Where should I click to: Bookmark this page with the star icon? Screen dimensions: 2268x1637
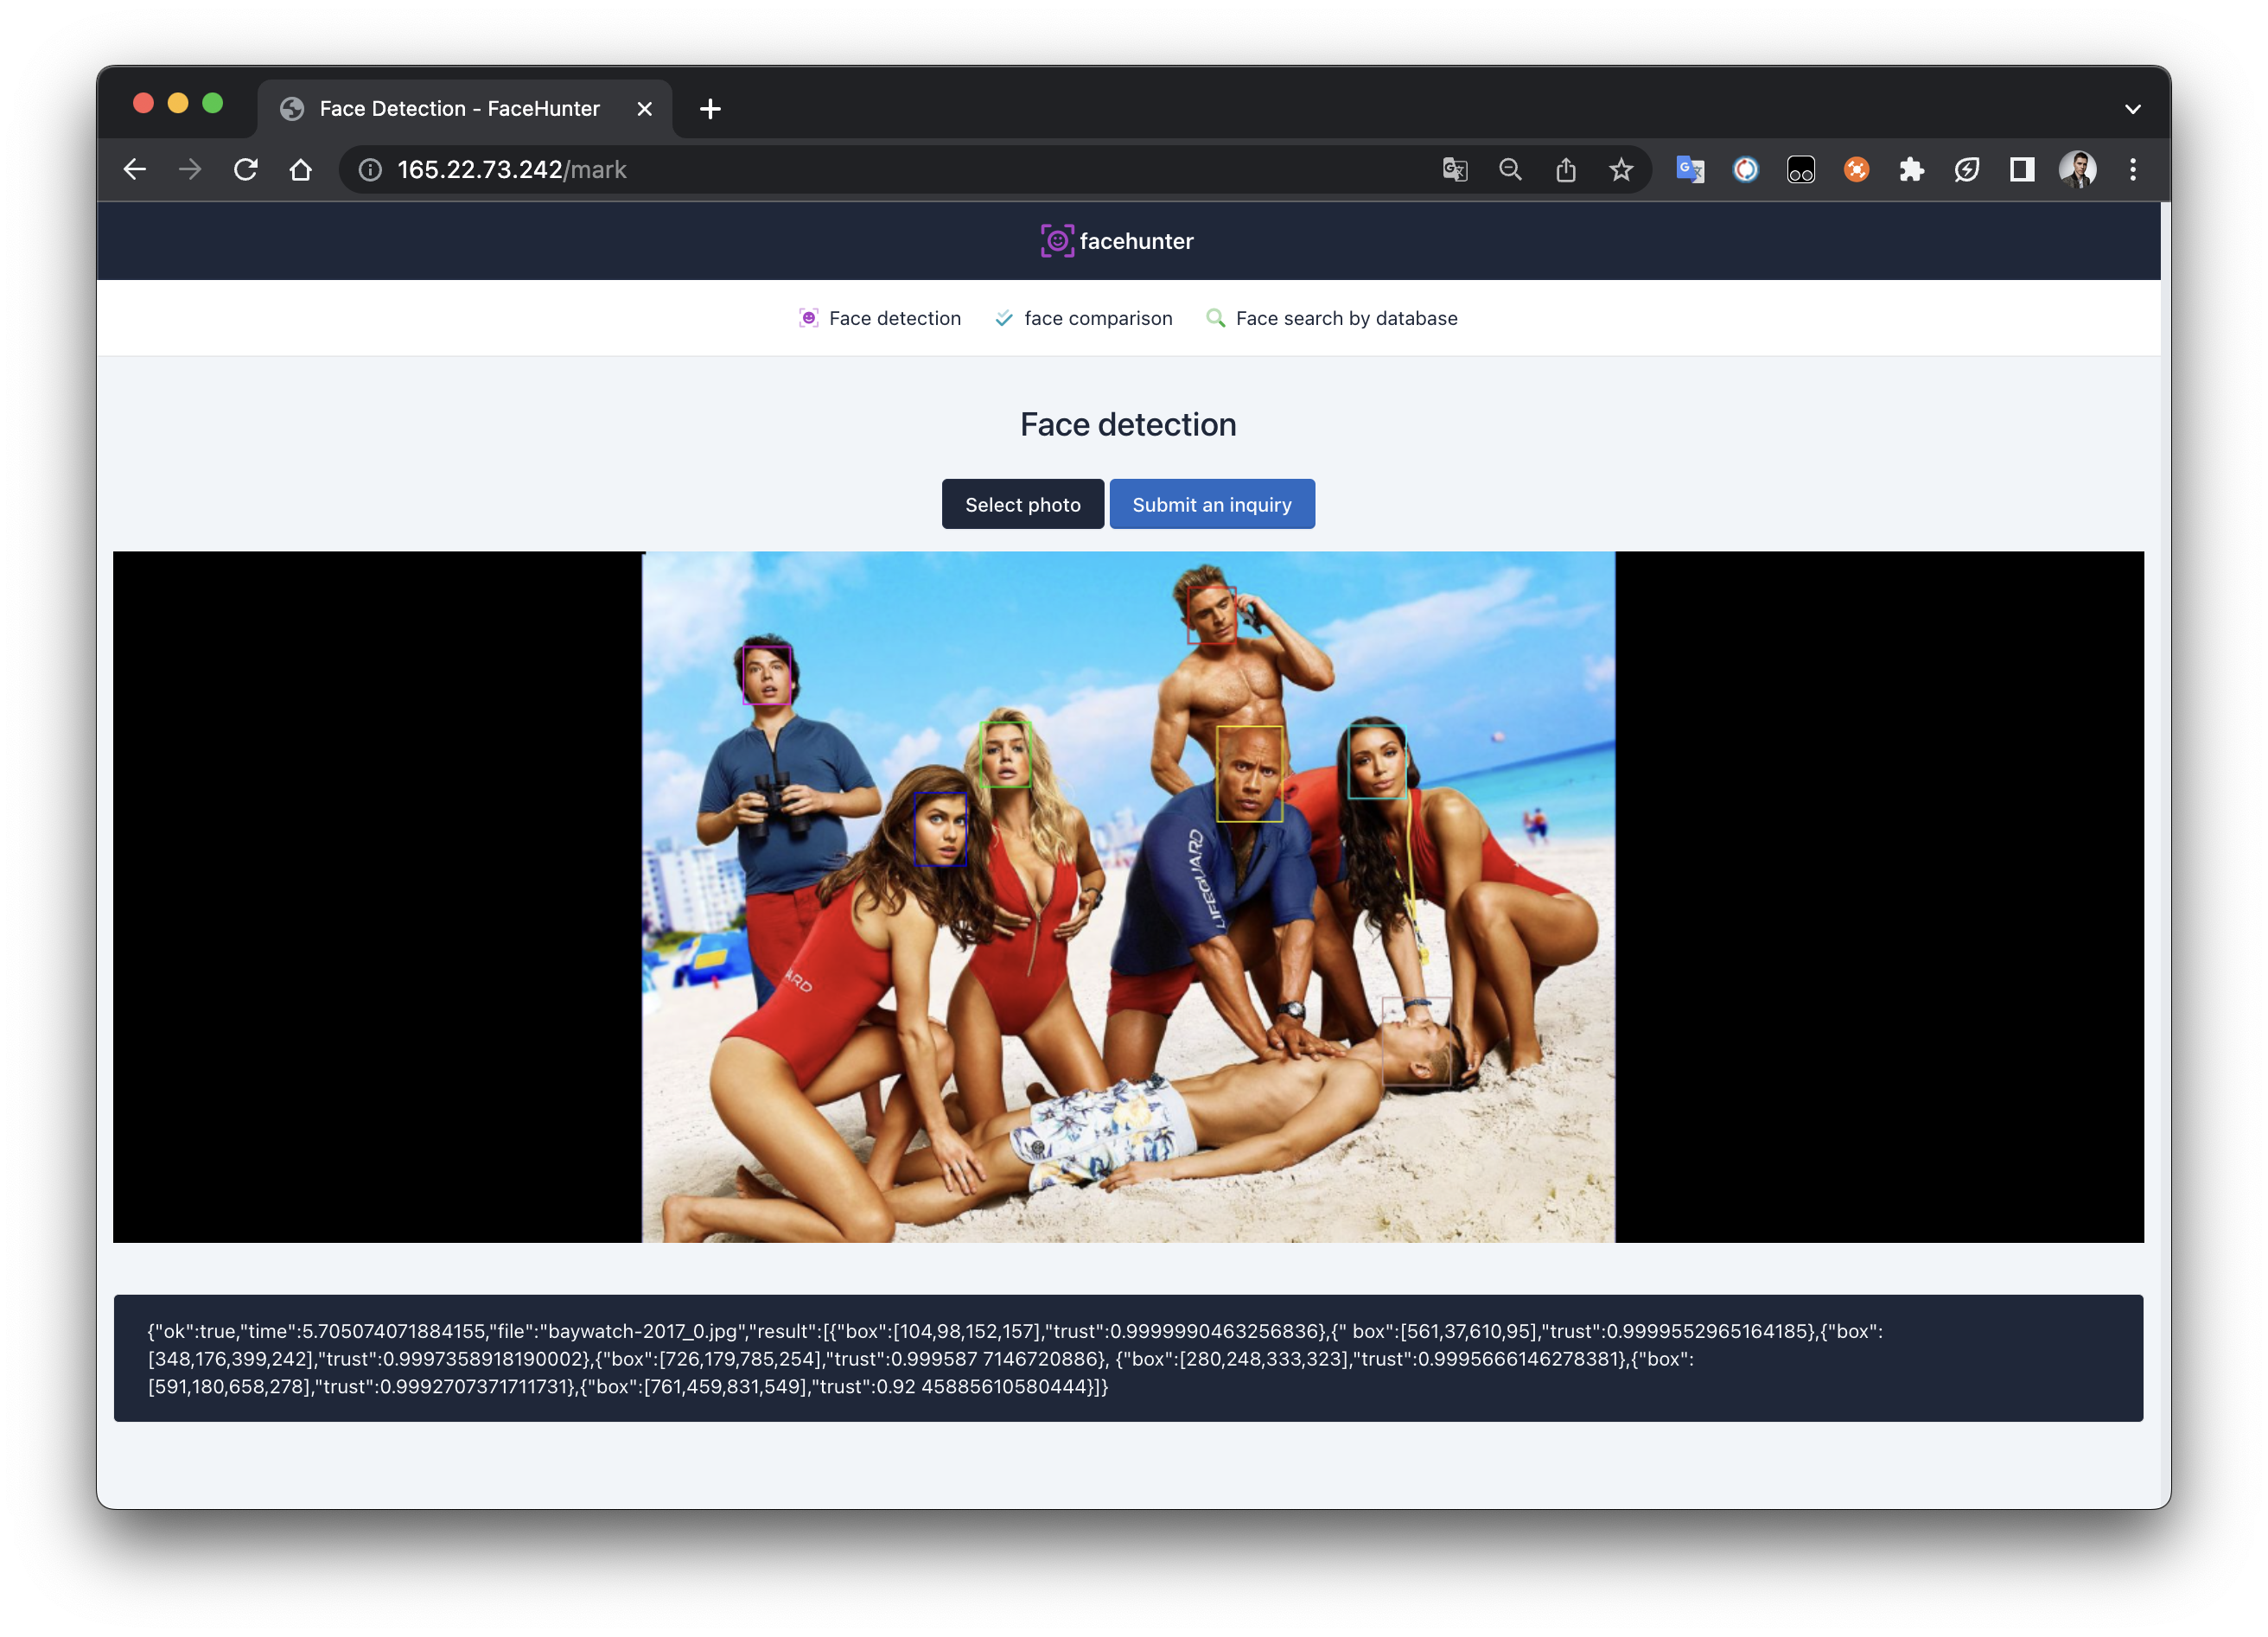(x=1621, y=170)
